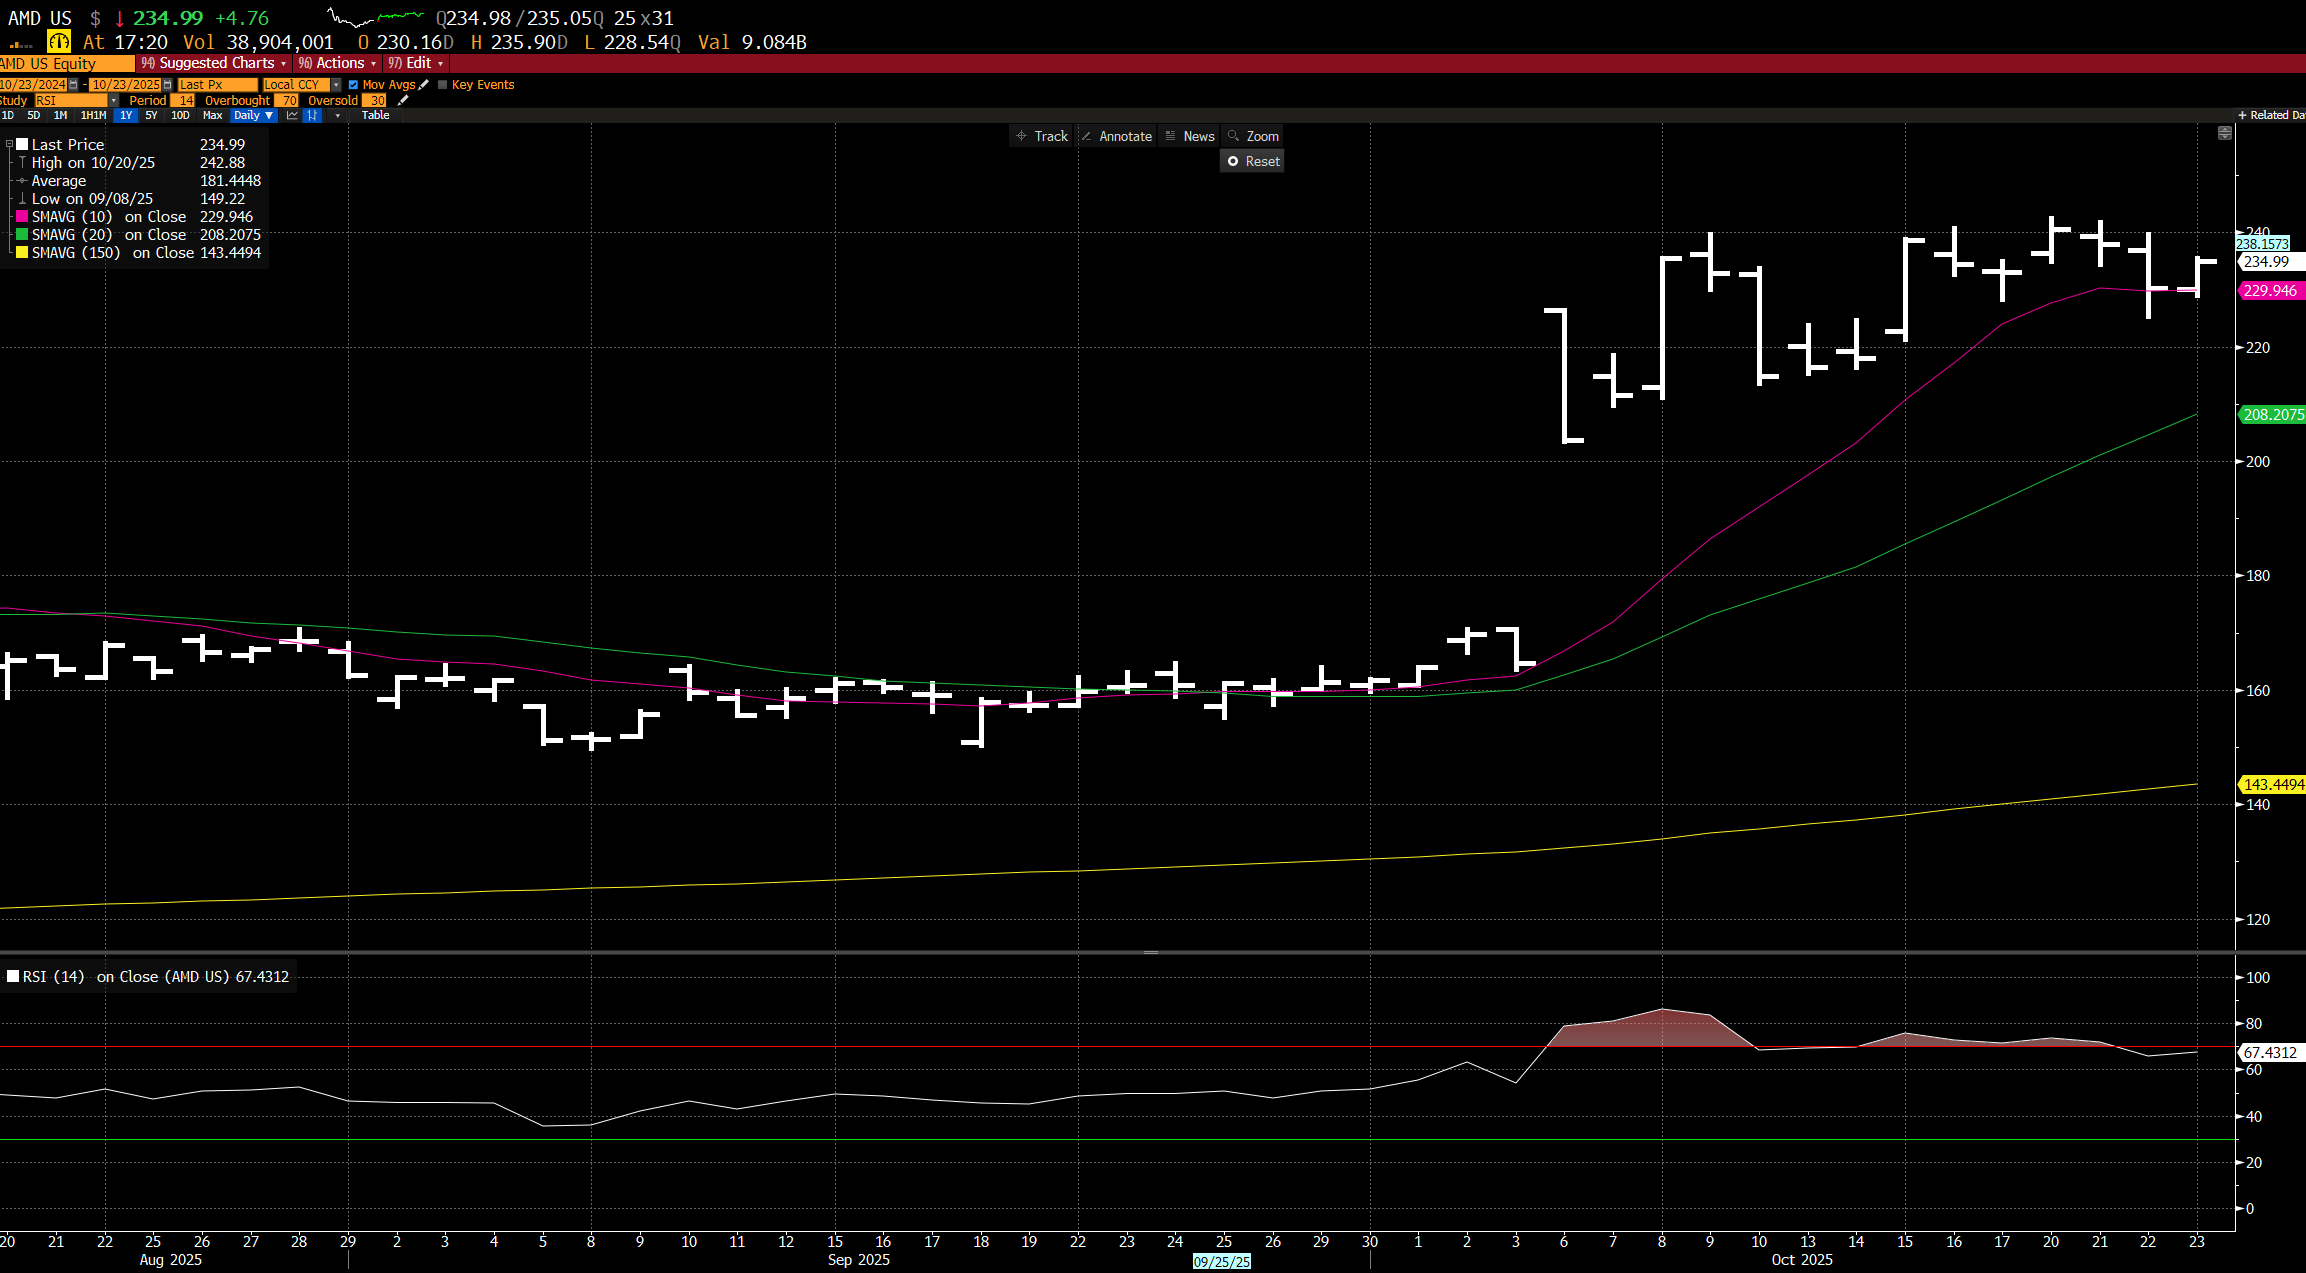Toggle the Mov Avgs checkbox
Screen dimensions: 2306x1273
click(x=353, y=85)
